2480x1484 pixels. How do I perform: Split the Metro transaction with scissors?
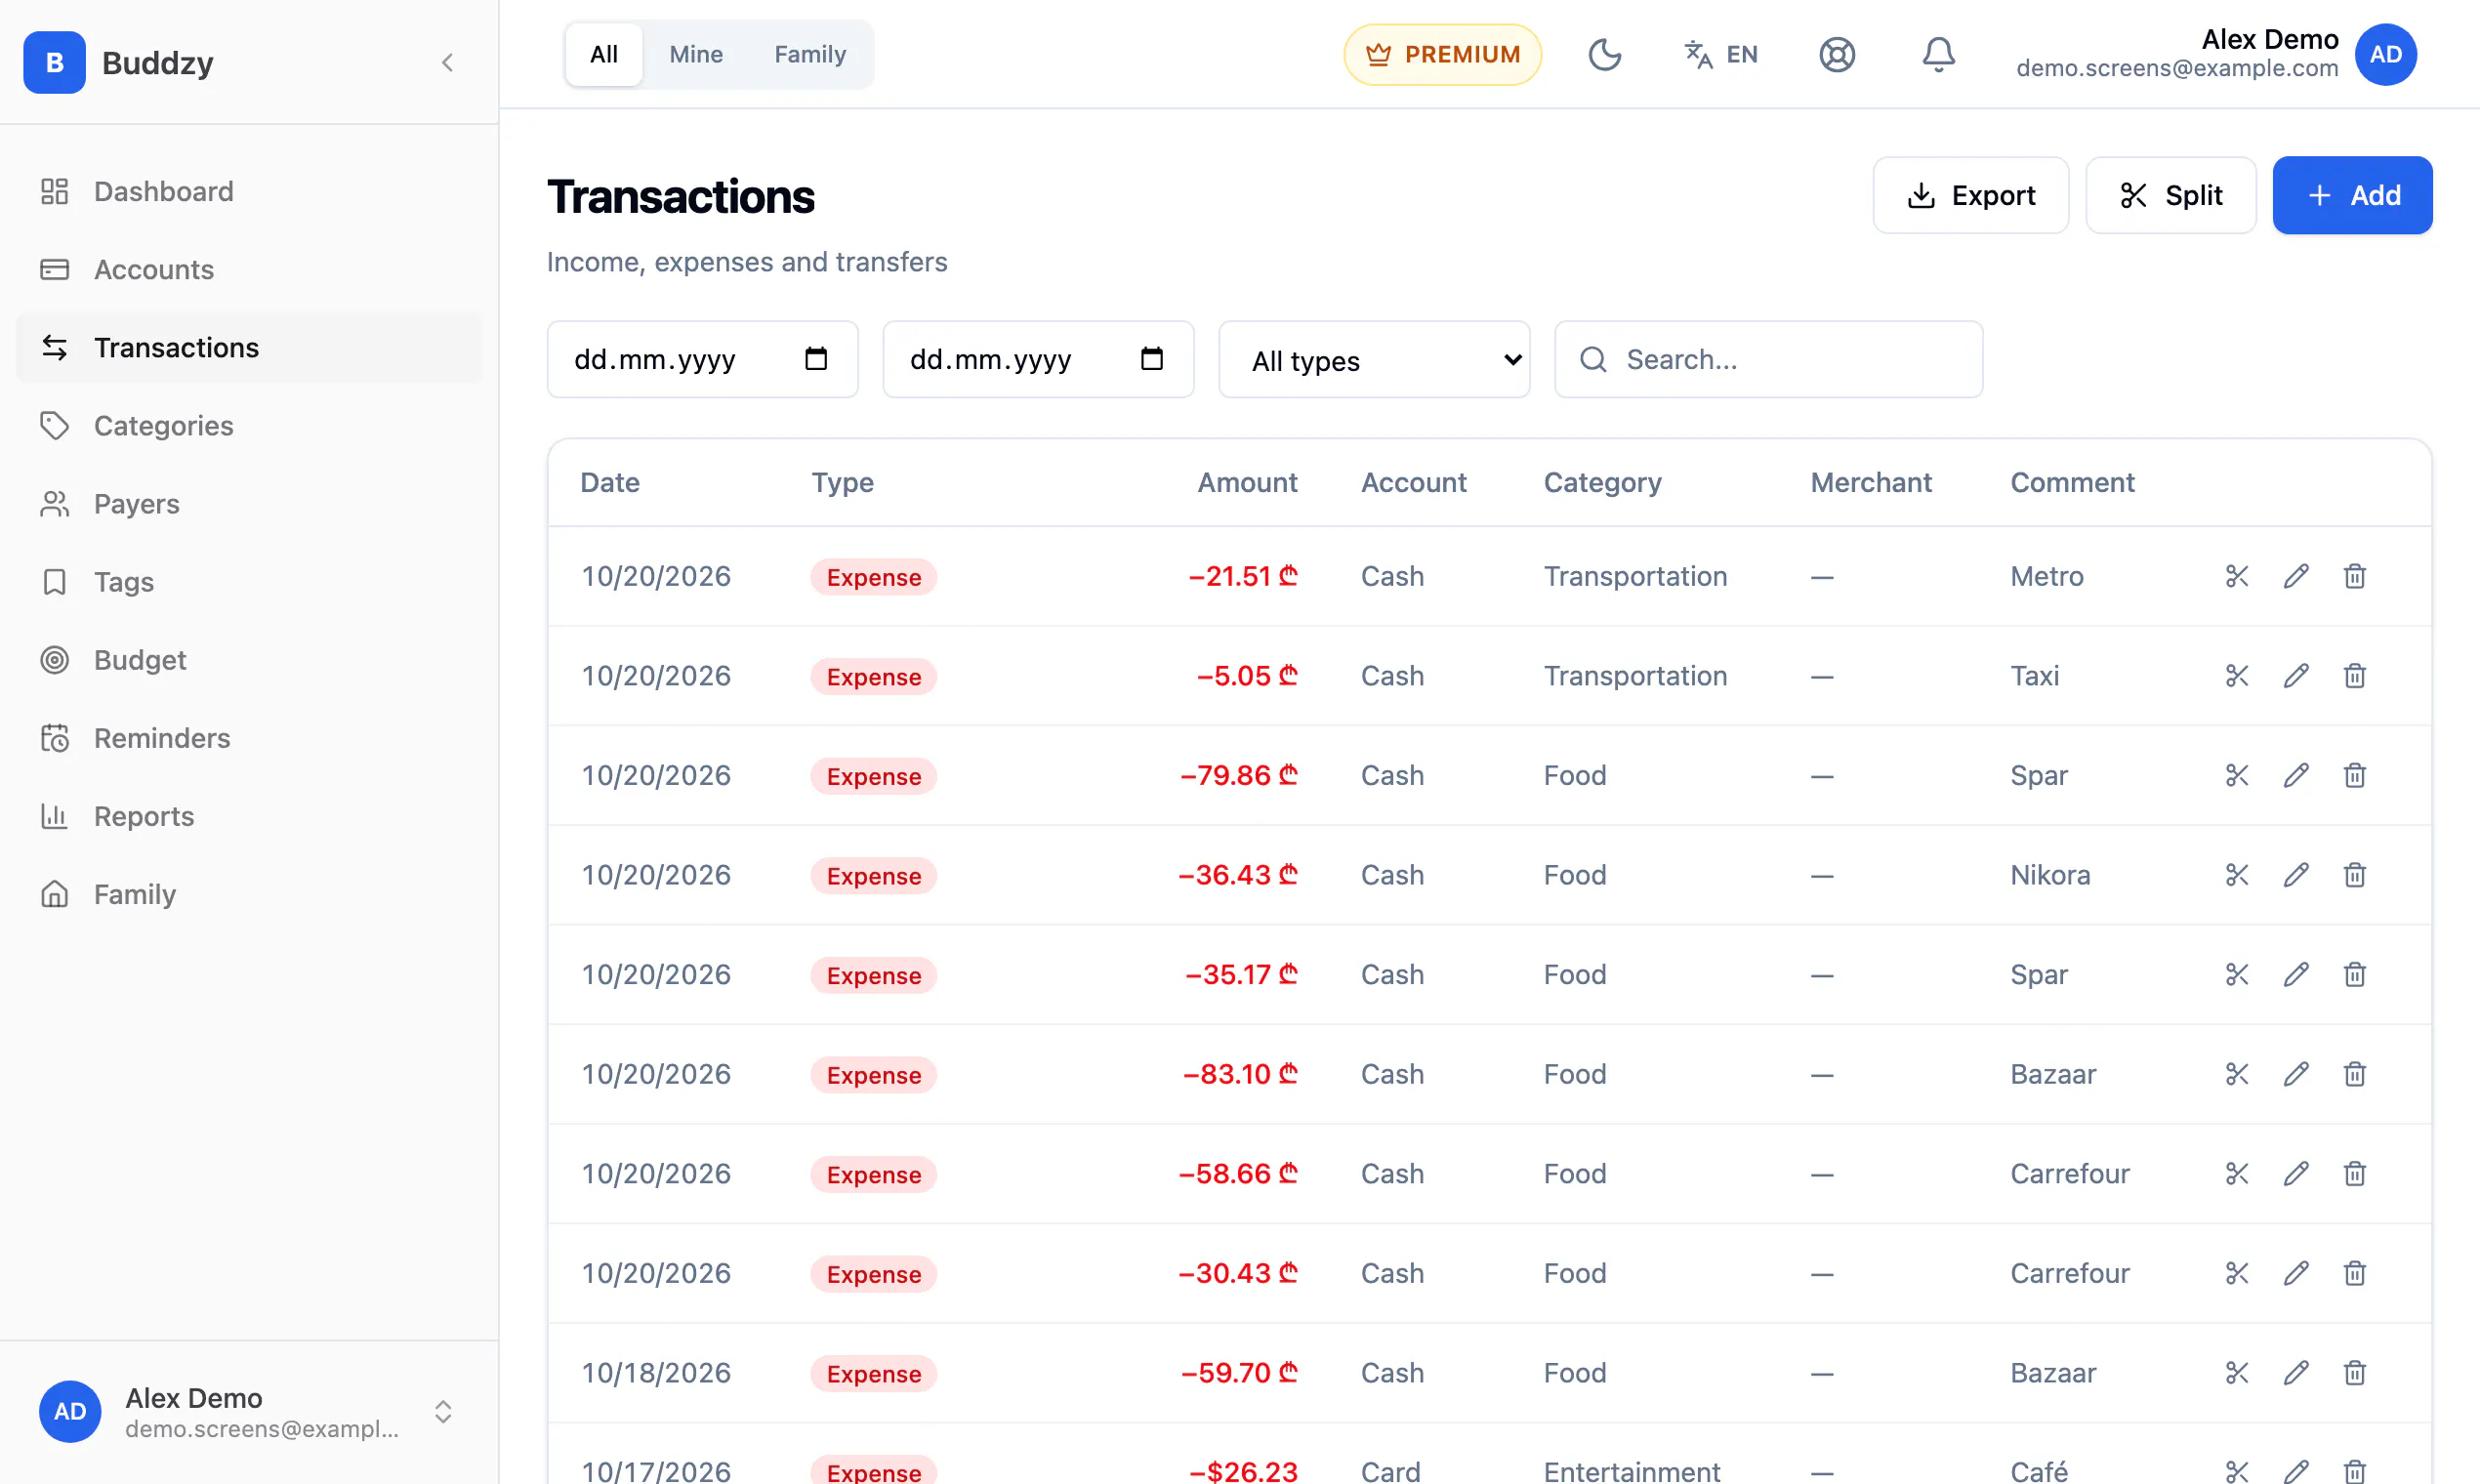tap(2237, 576)
